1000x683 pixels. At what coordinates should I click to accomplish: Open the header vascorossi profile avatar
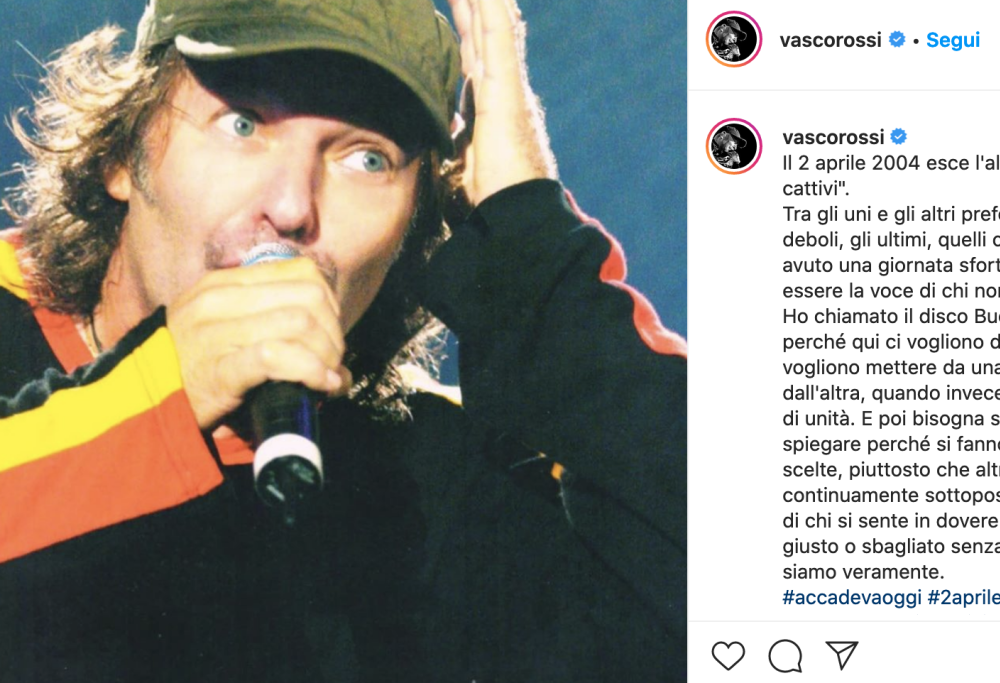pyautogui.click(x=734, y=39)
